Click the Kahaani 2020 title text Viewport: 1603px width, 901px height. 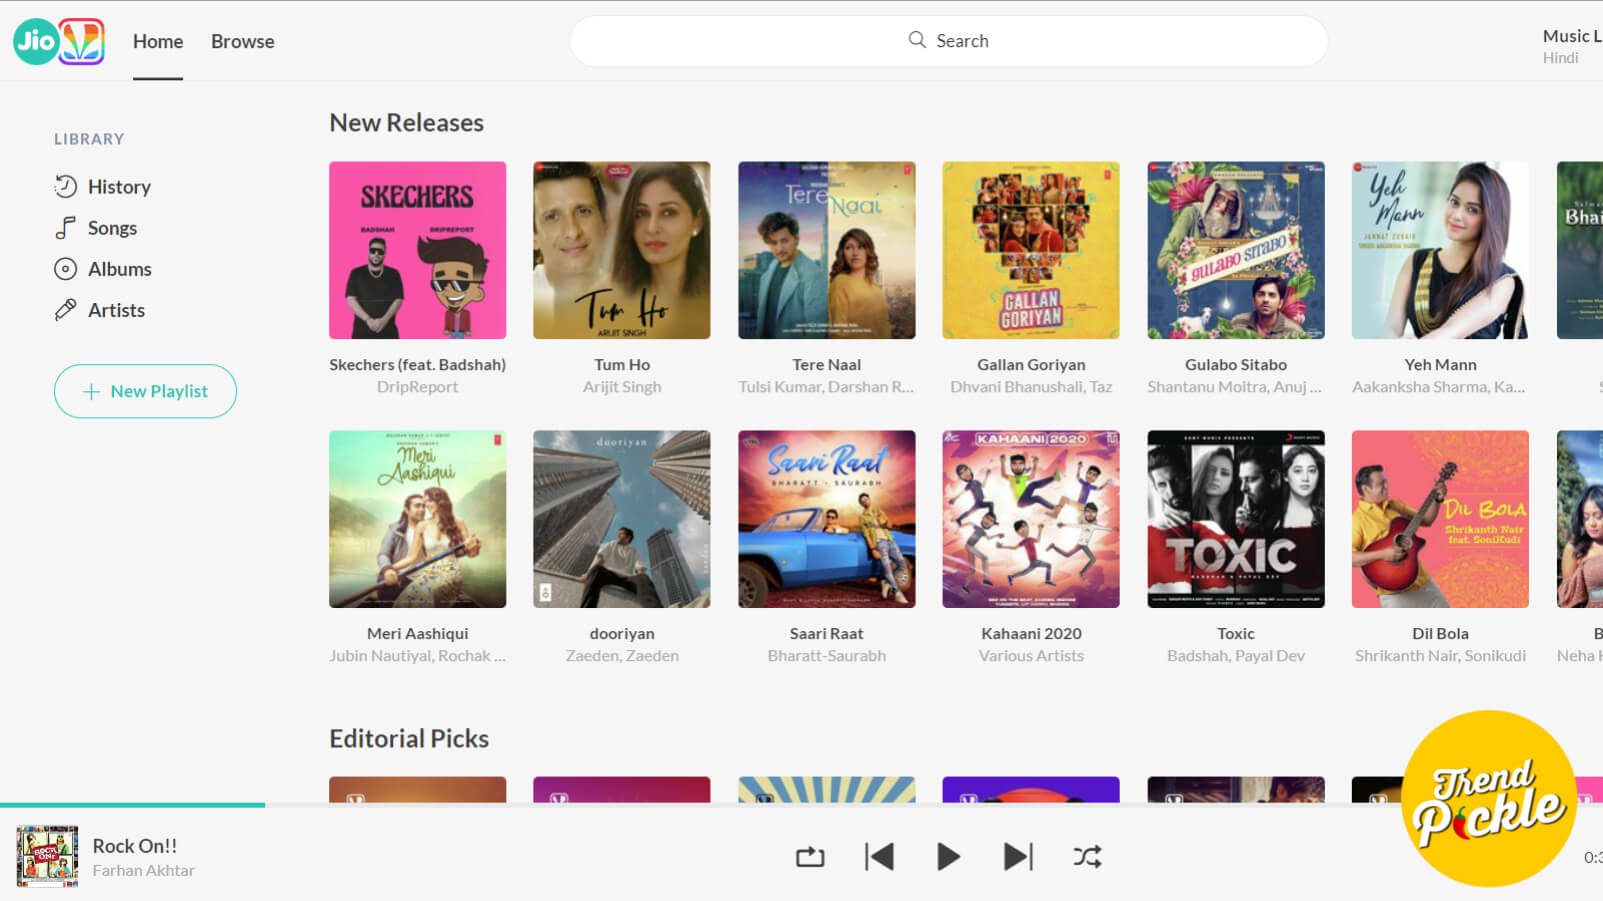click(x=1031, y=634)
